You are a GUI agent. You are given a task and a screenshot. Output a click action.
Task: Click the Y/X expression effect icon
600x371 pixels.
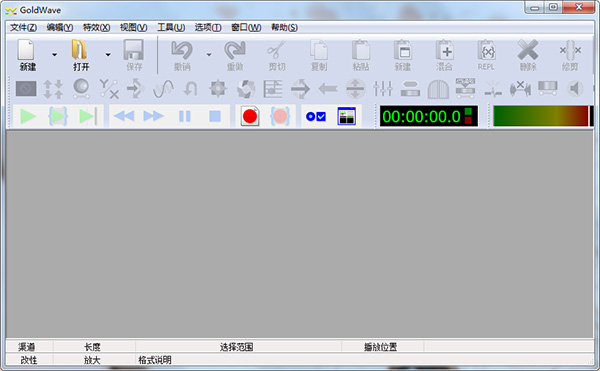pyautogui.click(x=109, y=89)
